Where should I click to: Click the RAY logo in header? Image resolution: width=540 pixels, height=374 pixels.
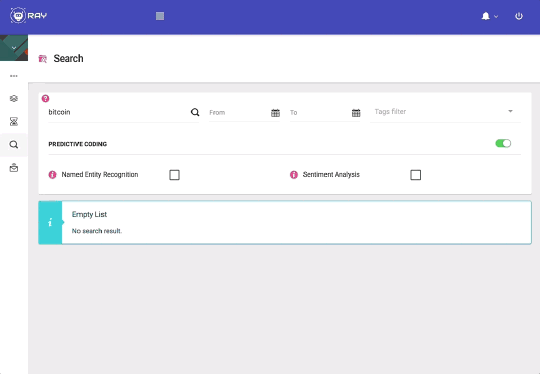(29, 15)
